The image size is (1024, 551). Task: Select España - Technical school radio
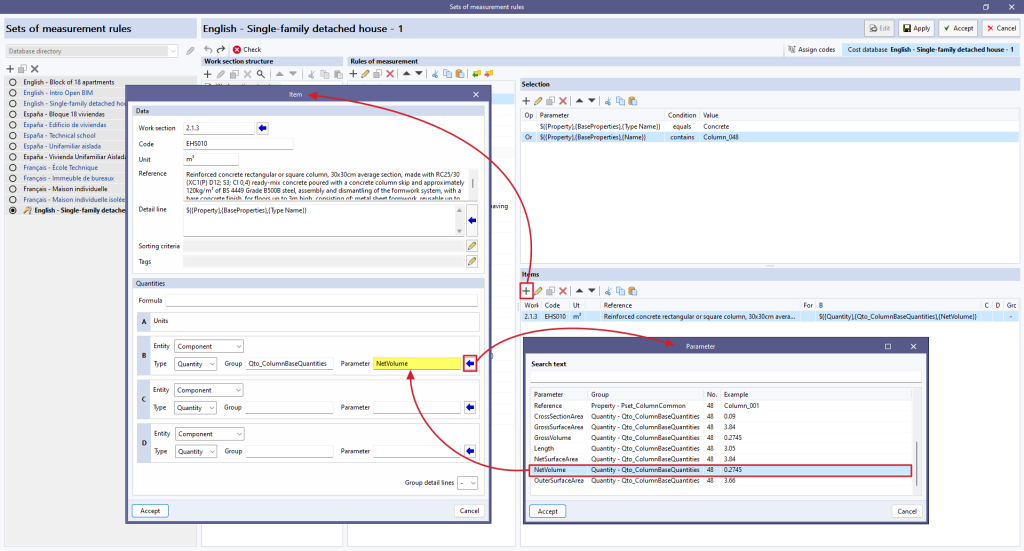click(x=12, y=136)
